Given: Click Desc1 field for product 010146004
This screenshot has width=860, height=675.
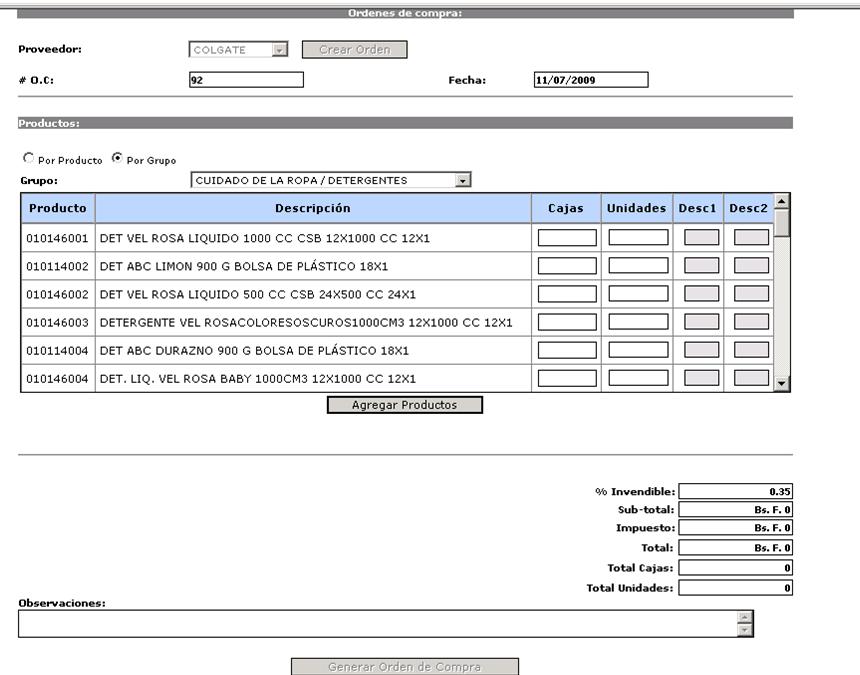Looking at the screenshot, I should [x=701, y=378].
